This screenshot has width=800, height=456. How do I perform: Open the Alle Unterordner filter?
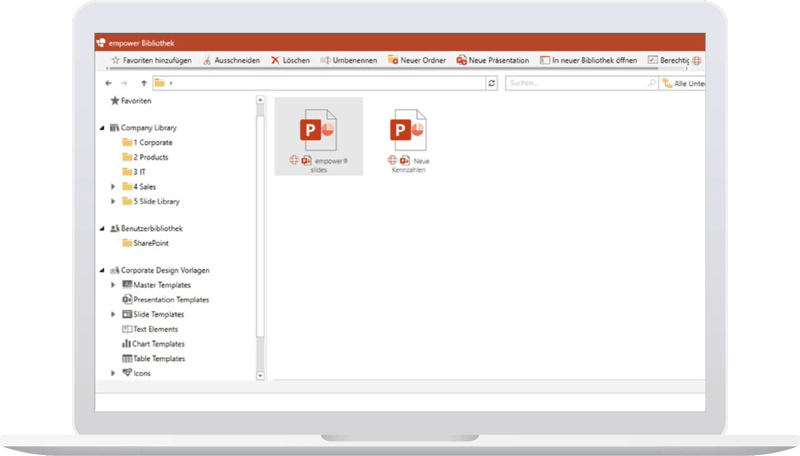click(684, 83)
